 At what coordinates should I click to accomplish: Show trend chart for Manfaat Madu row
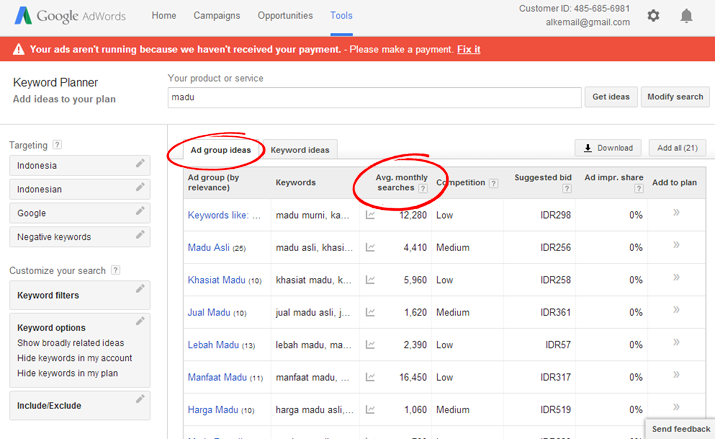pos(370,377)
